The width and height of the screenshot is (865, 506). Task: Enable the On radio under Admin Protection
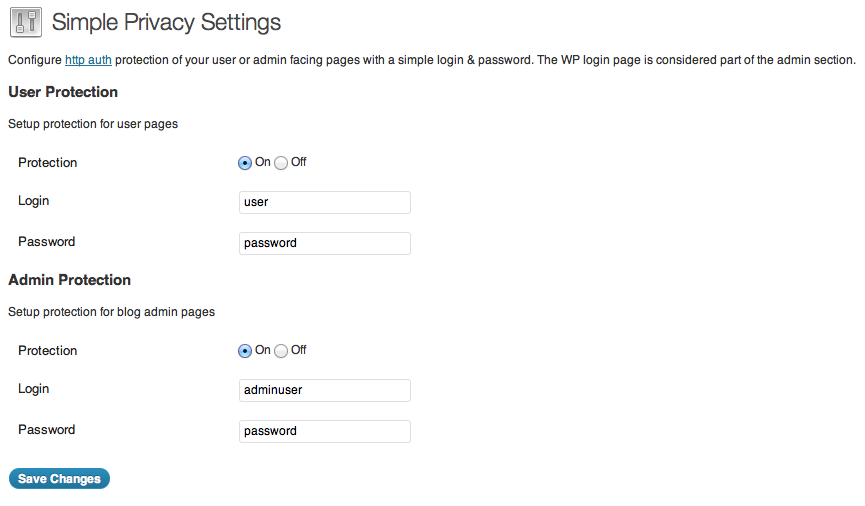[x=244, y=351]
